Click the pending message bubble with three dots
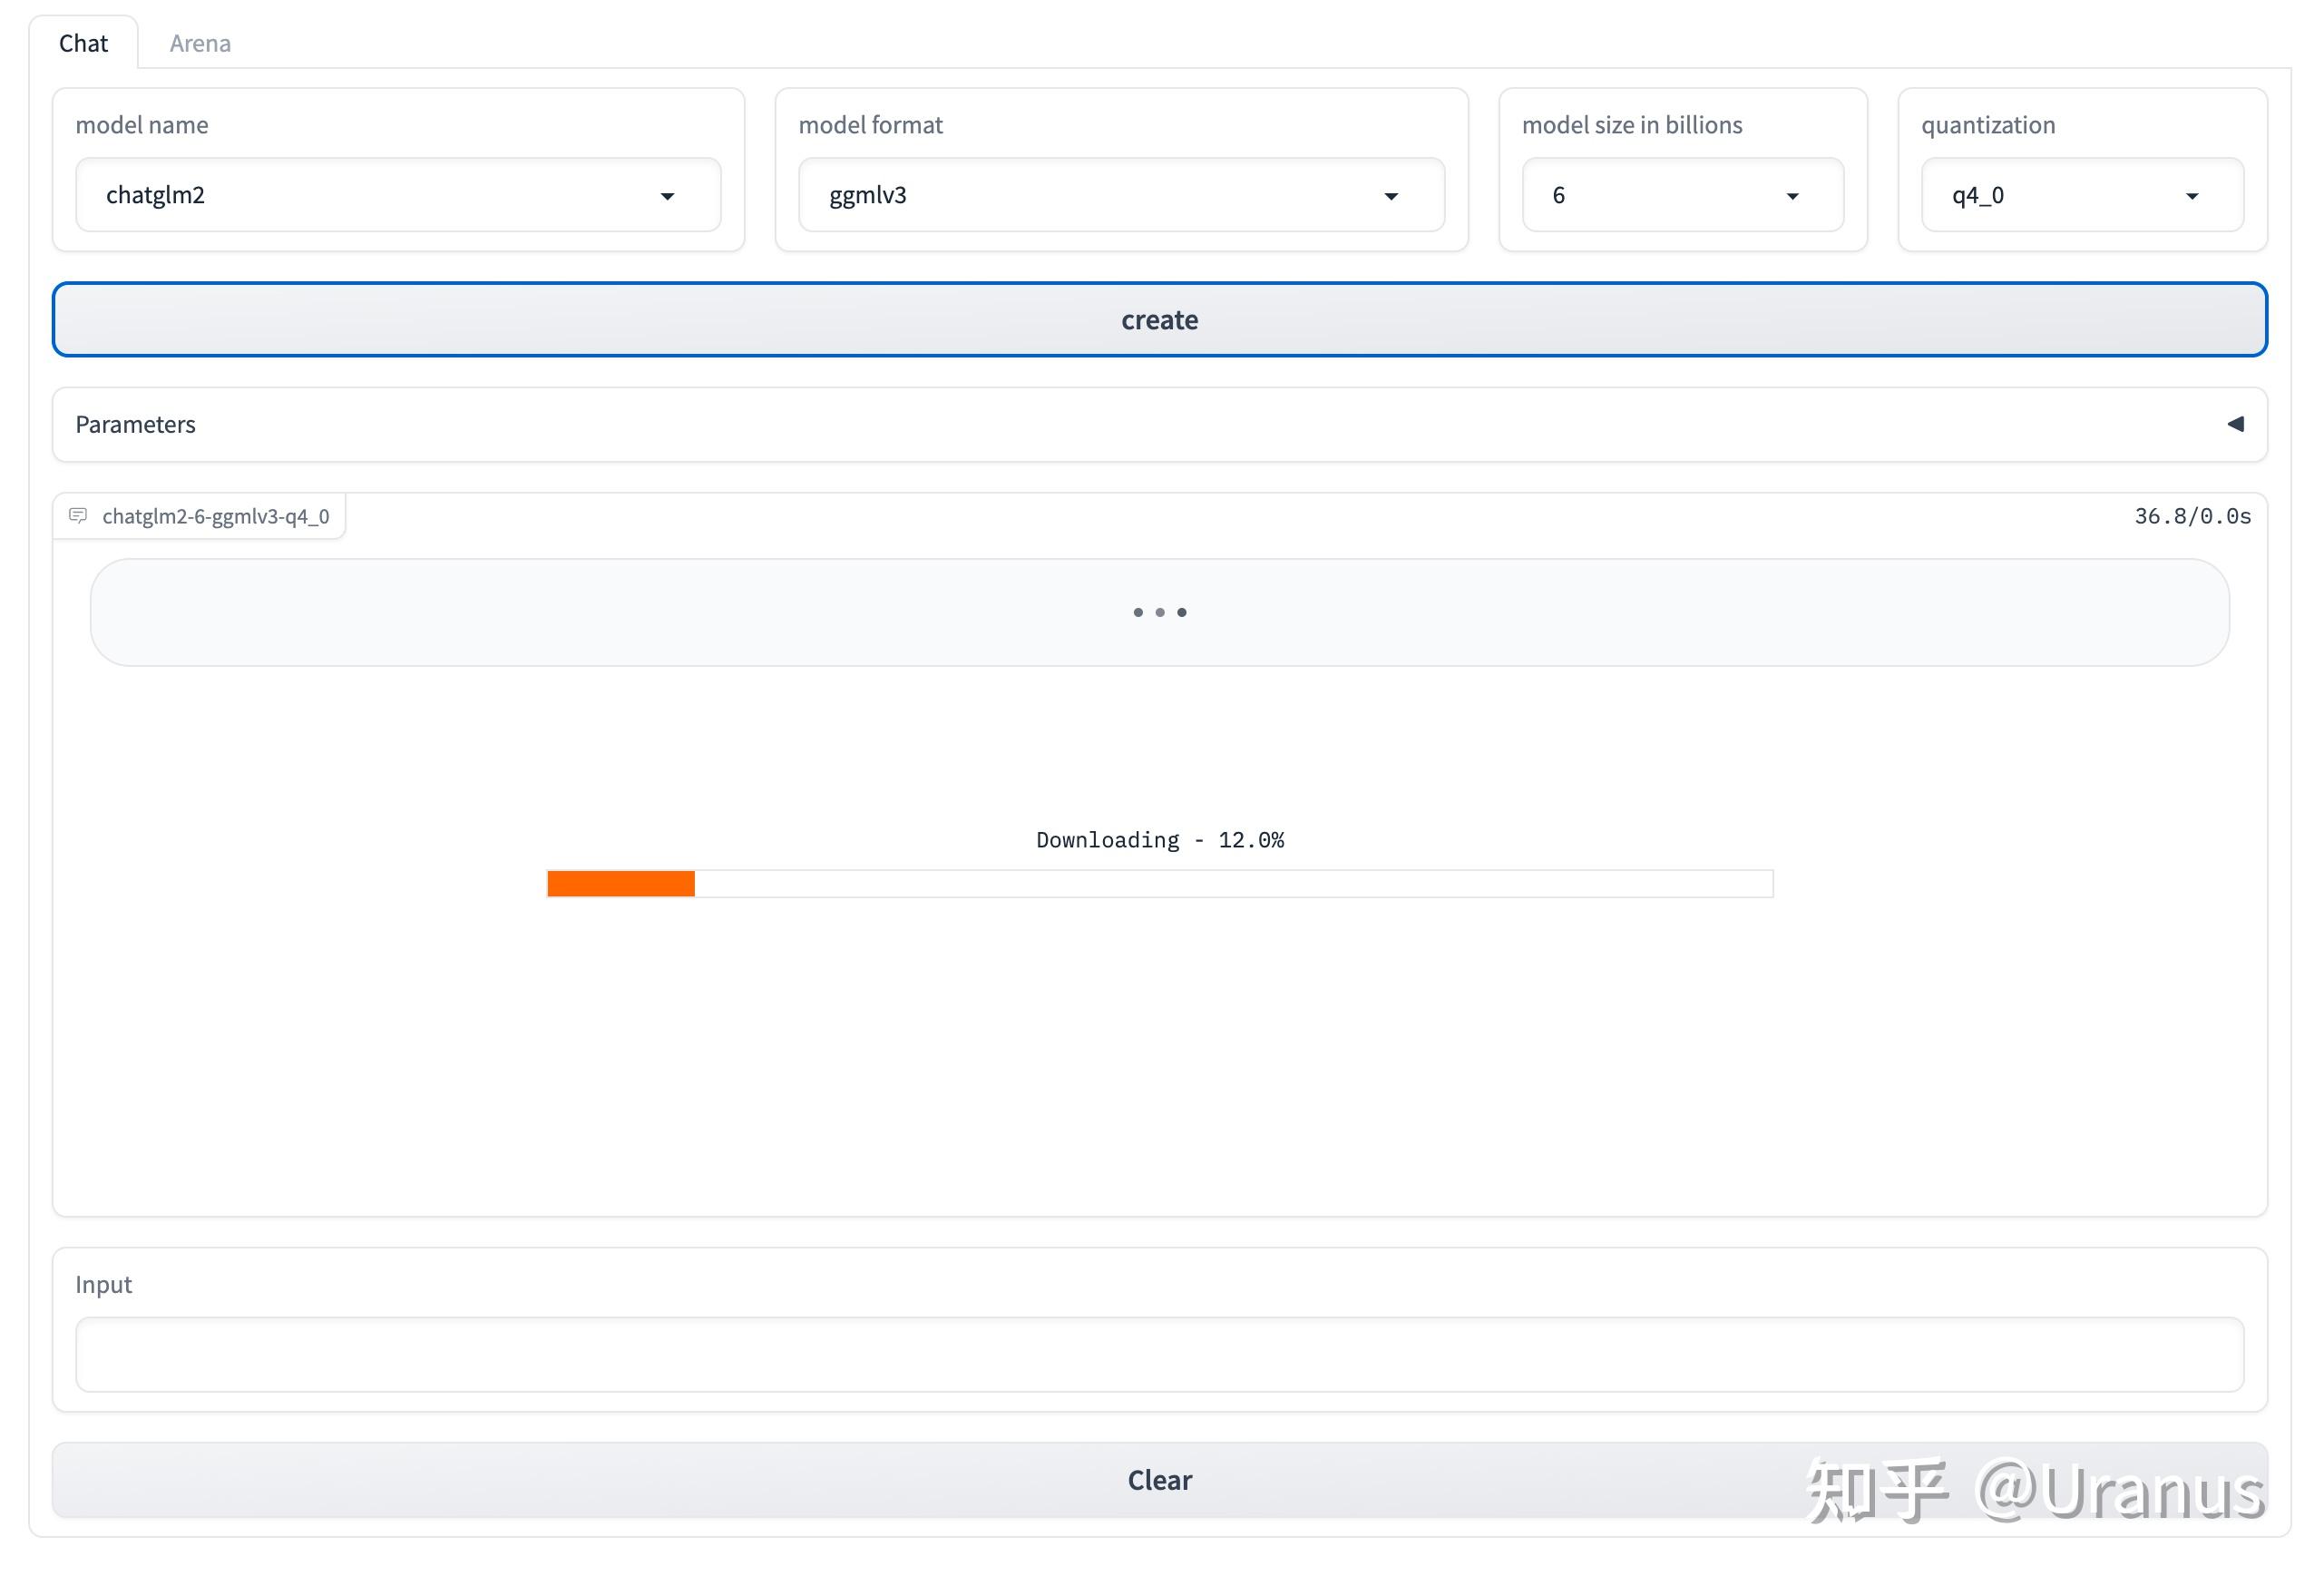 [1160, 612]
